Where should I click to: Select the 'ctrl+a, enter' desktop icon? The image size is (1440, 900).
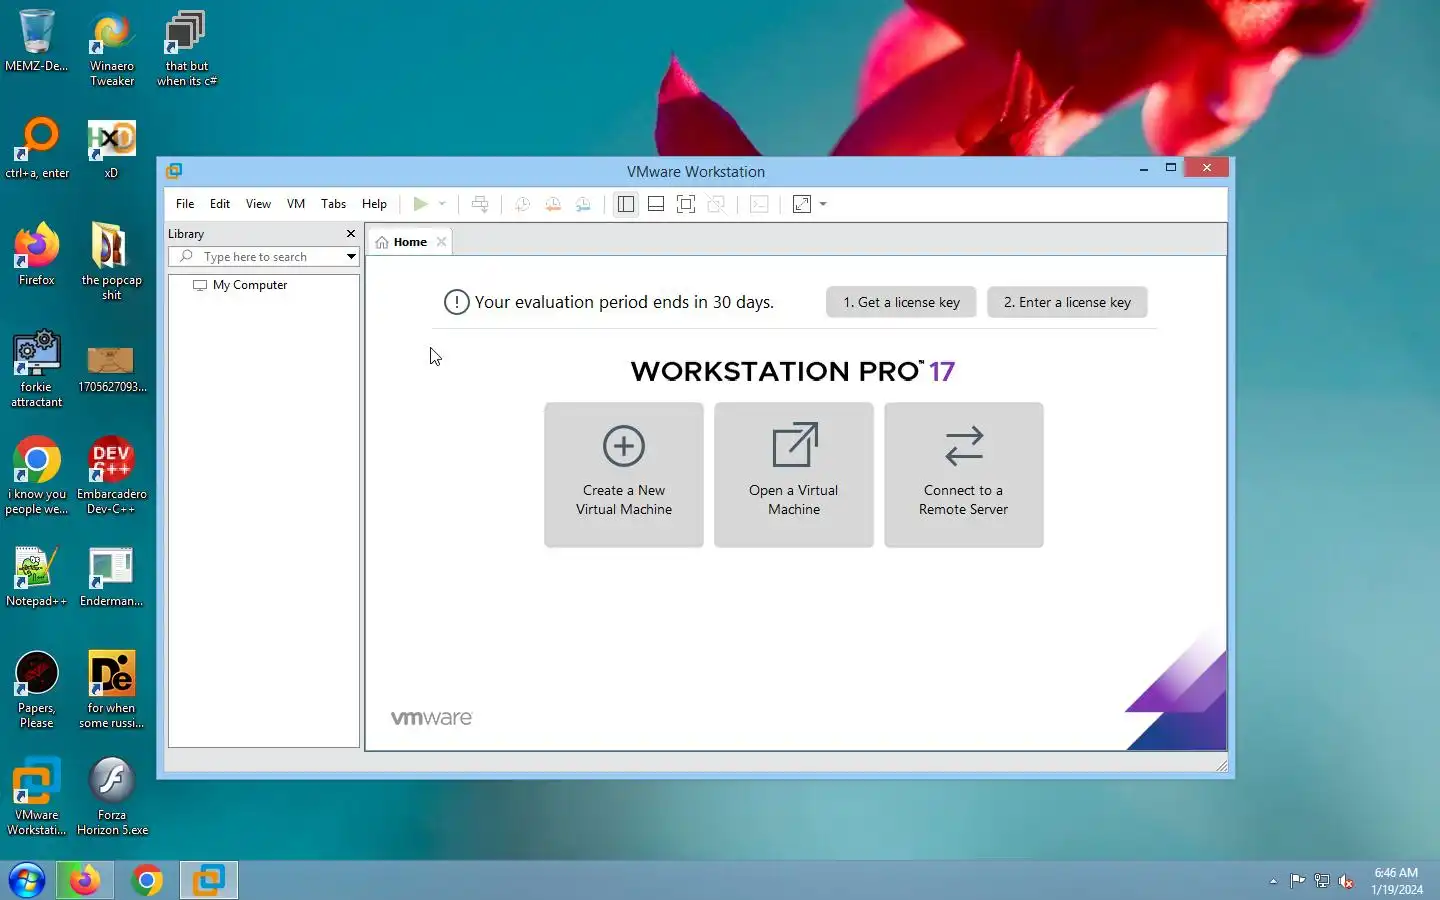[37, 148]
